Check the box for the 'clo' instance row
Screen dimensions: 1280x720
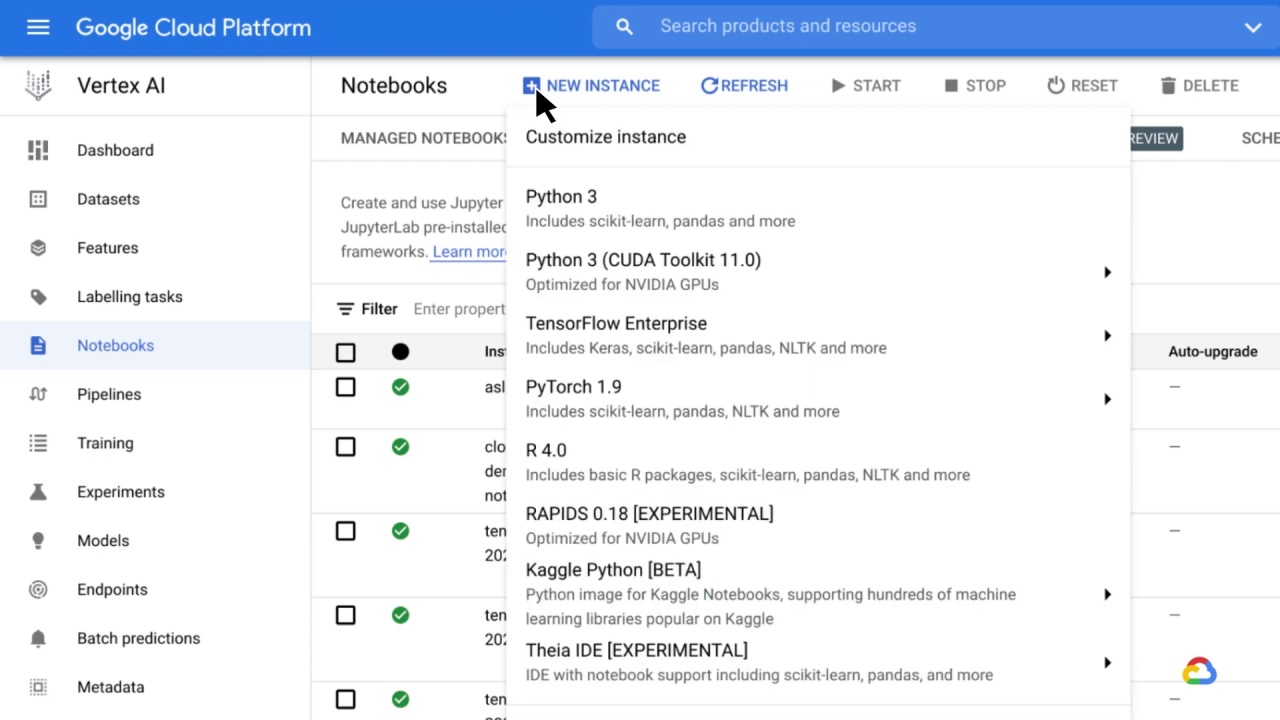(x=345, y=447)
